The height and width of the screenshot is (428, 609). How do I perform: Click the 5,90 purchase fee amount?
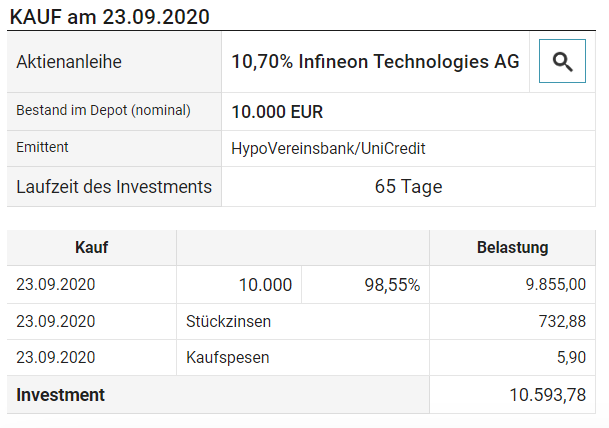coord(571,357)
